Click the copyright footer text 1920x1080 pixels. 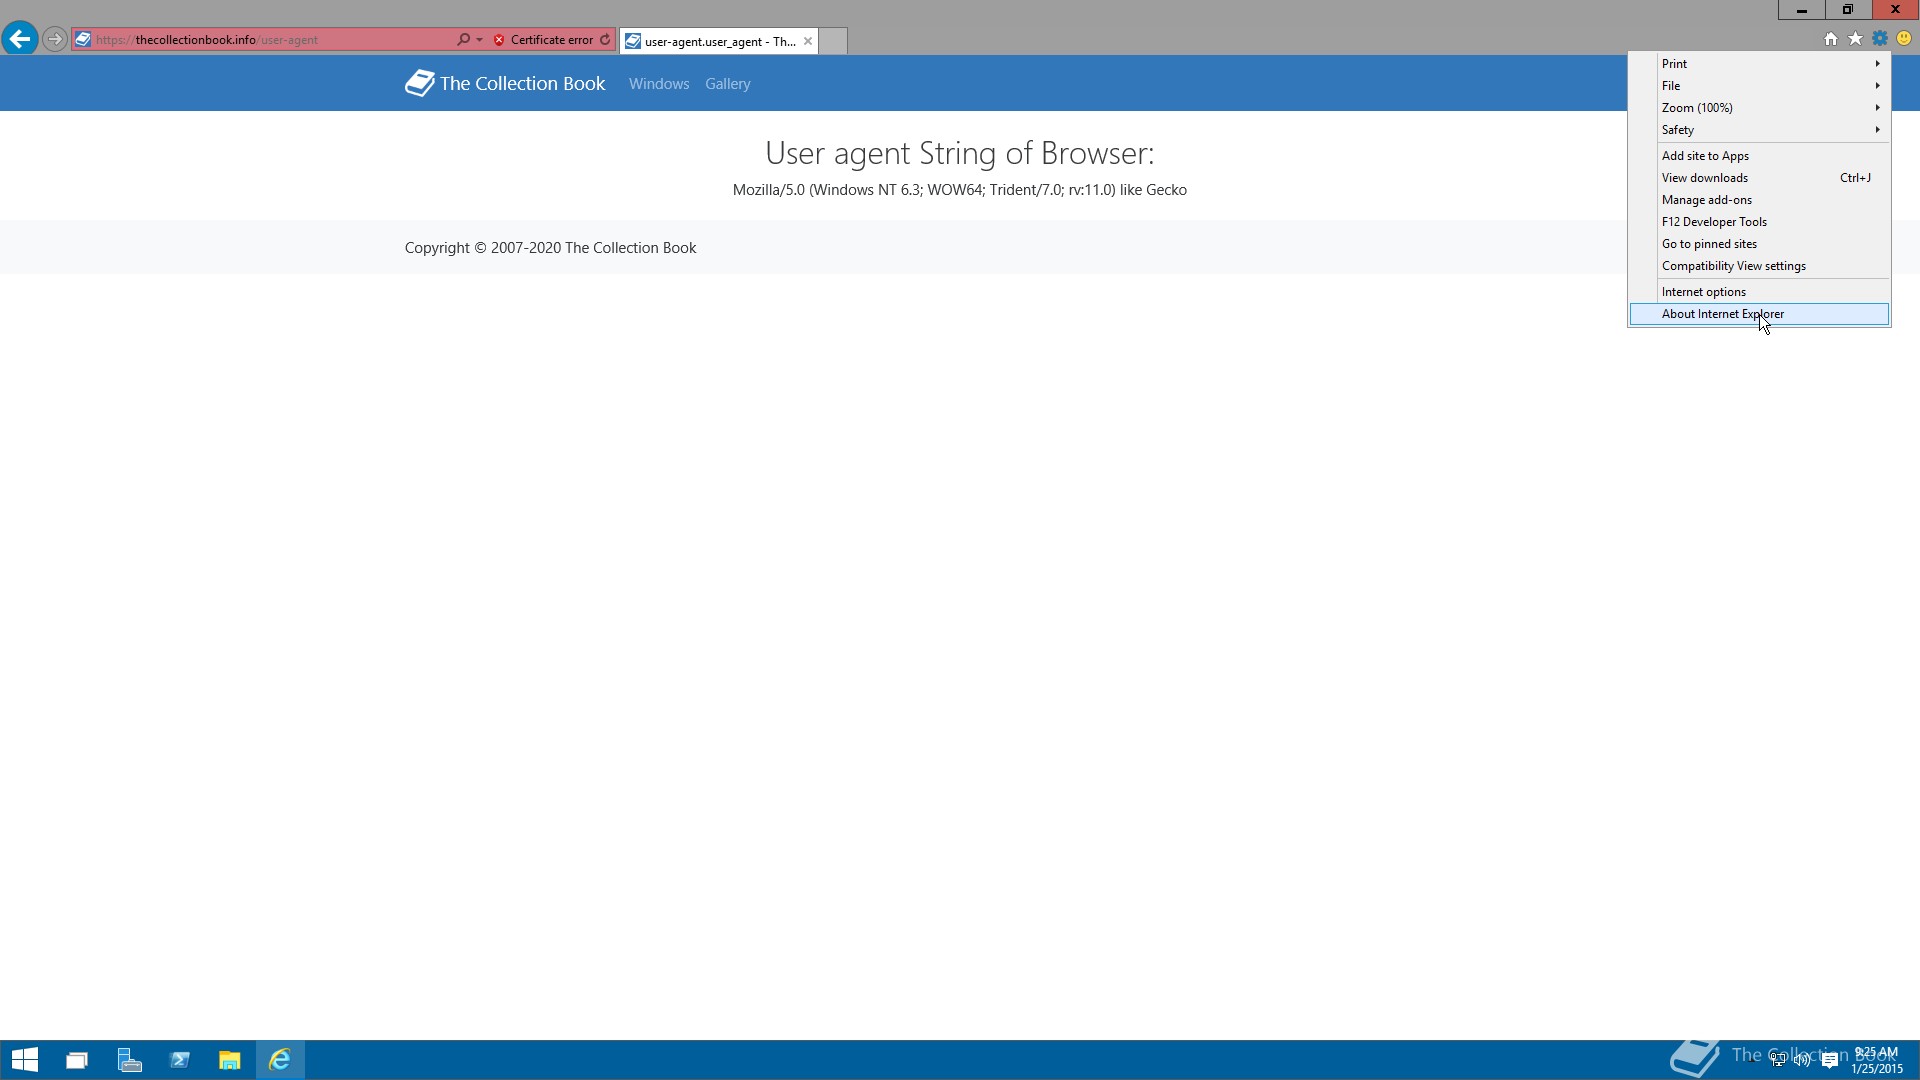550,248
